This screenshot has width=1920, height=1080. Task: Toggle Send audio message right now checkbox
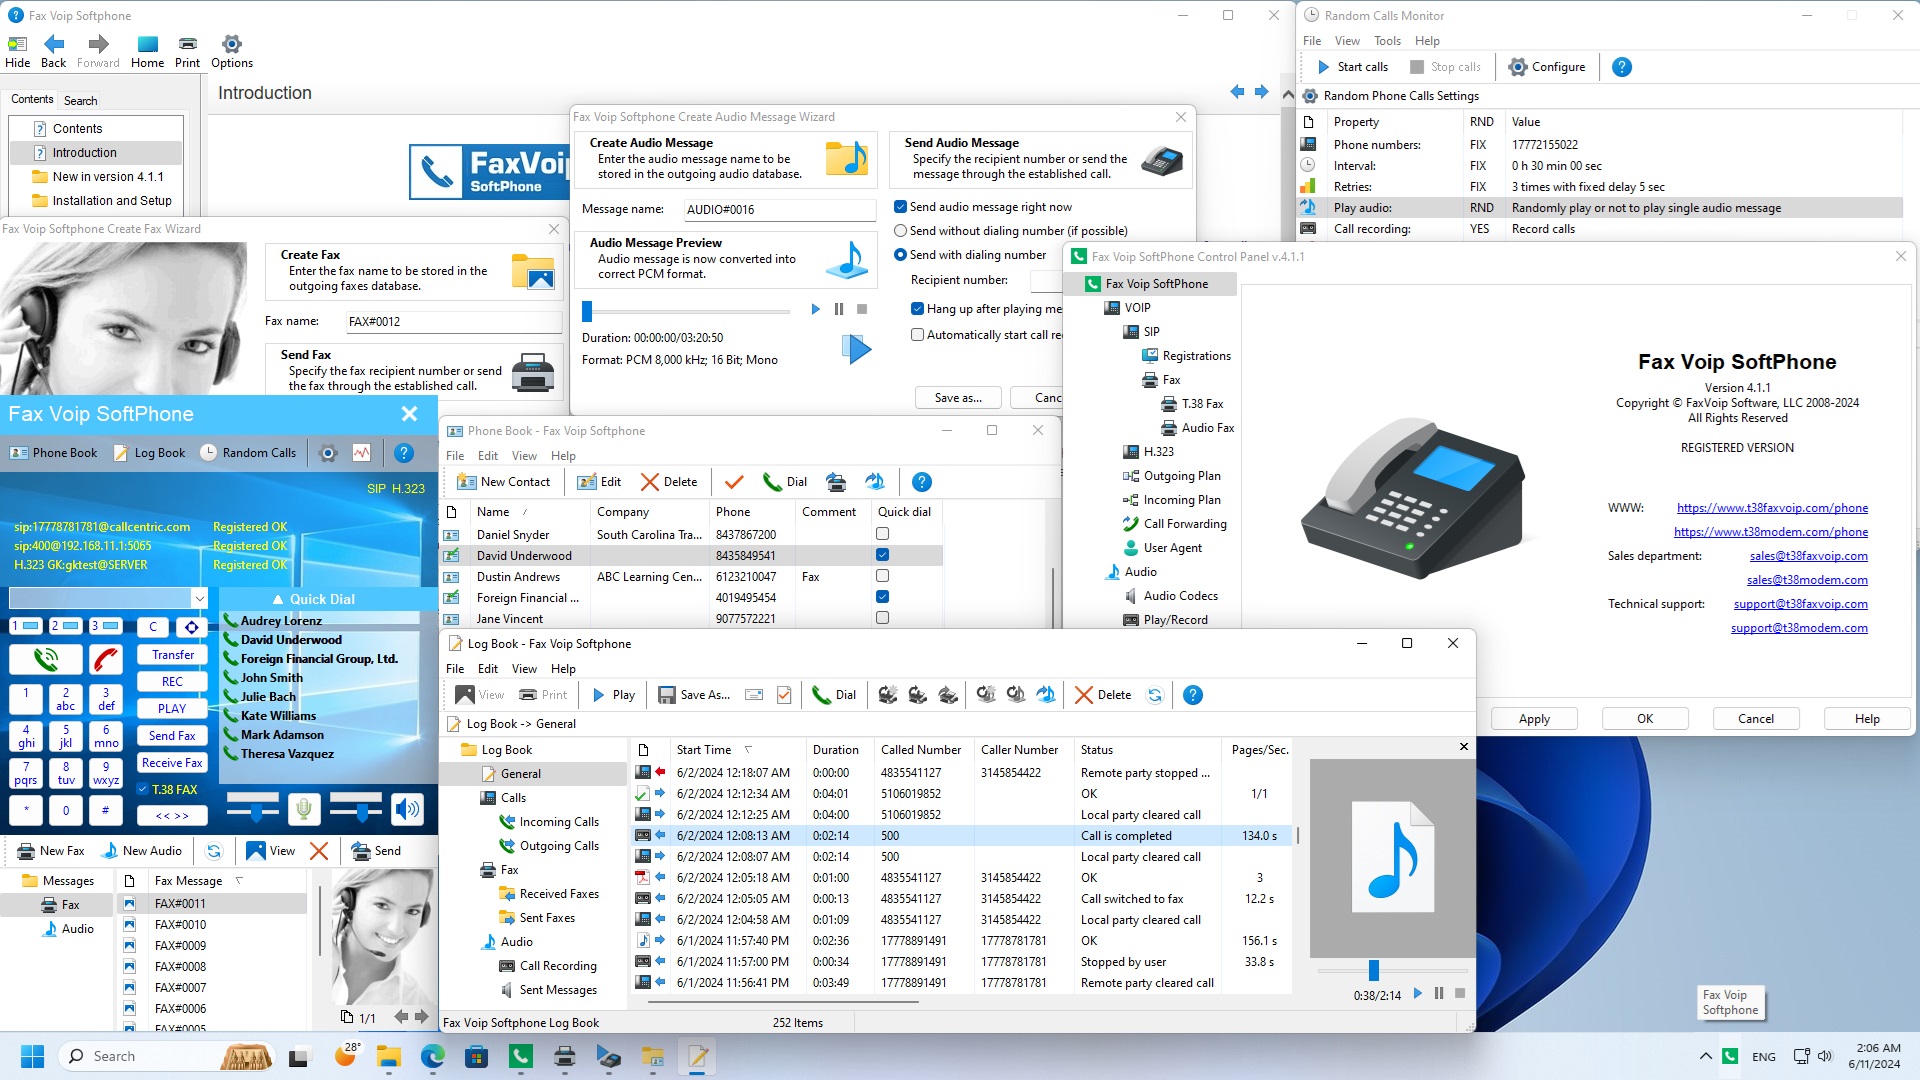pos(901,206)
